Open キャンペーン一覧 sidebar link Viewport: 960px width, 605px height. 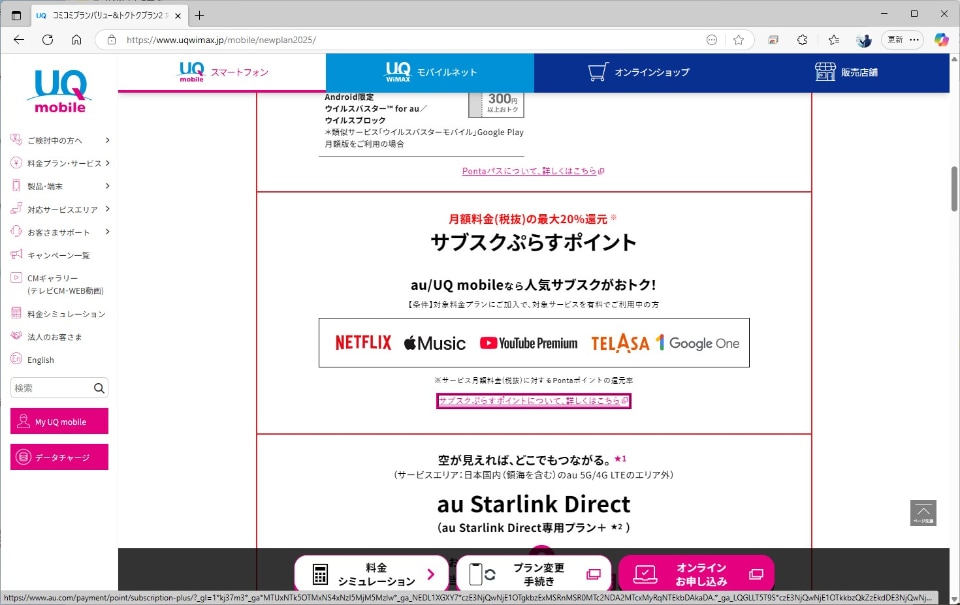(x=51, y=255)
